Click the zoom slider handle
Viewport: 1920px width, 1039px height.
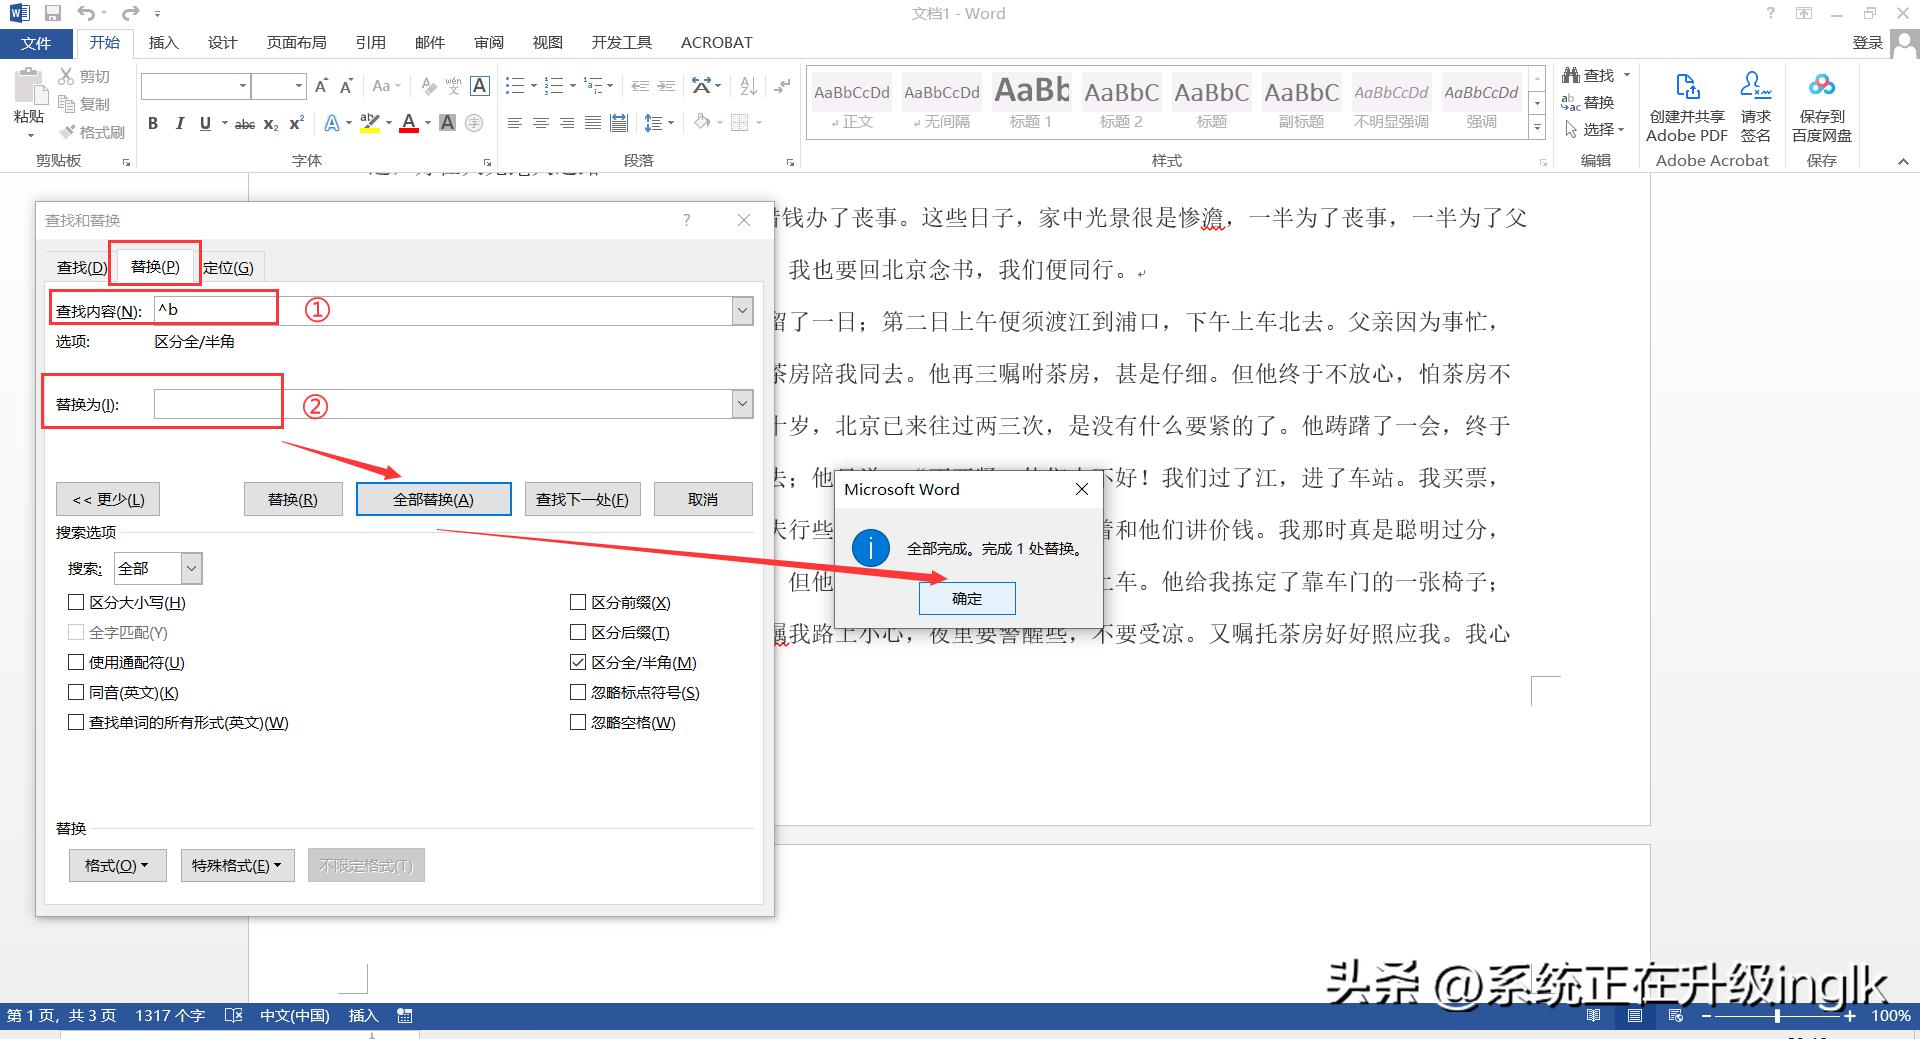coord(1777,1016)
